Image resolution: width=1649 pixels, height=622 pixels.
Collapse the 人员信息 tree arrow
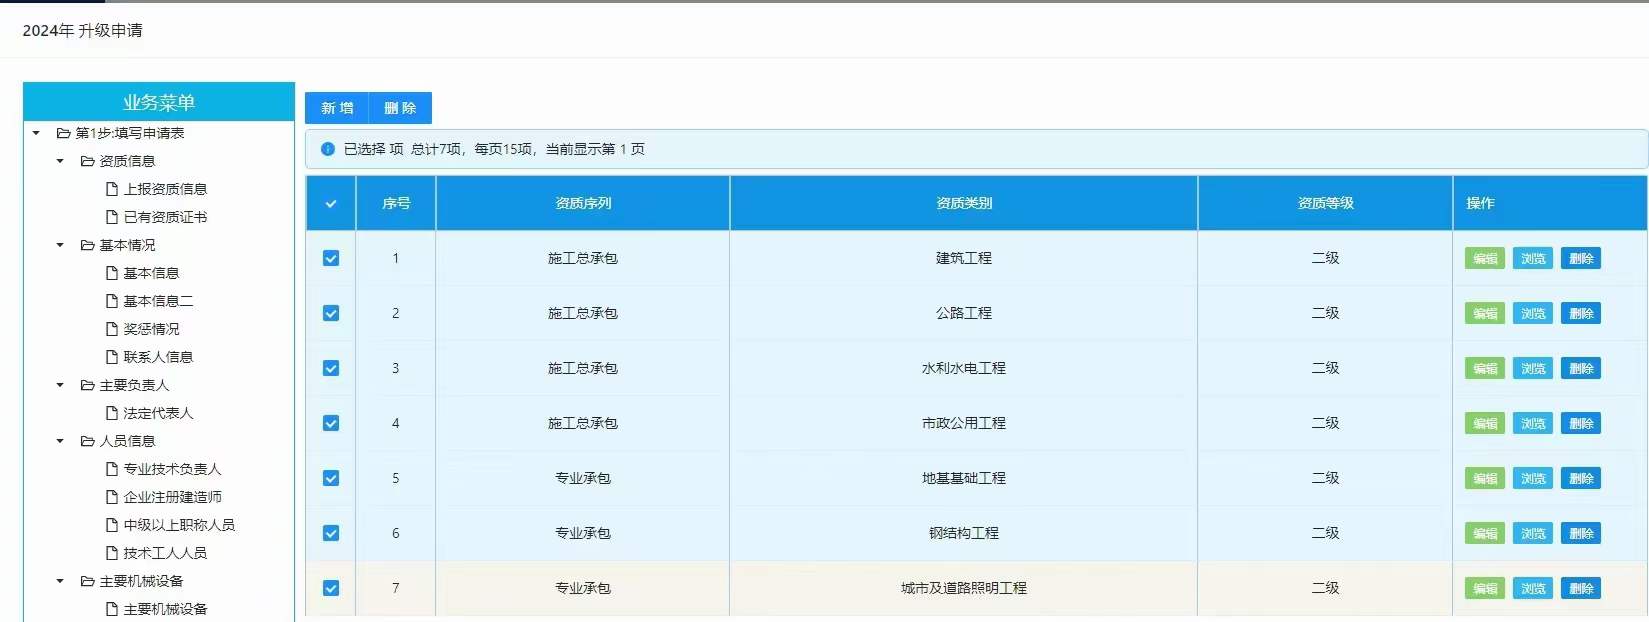pos(60,441)
